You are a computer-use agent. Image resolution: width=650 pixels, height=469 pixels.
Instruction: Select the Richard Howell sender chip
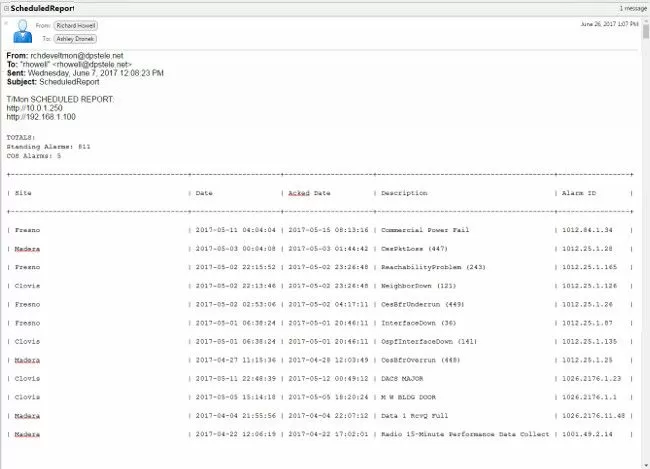(x=78, y=25)
